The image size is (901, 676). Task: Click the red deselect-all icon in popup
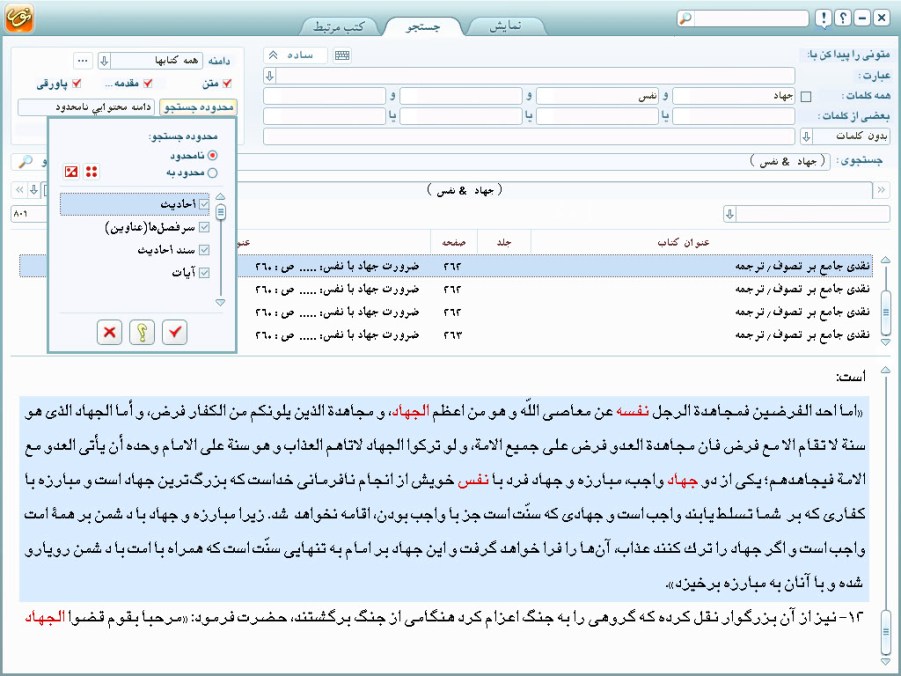71,171
